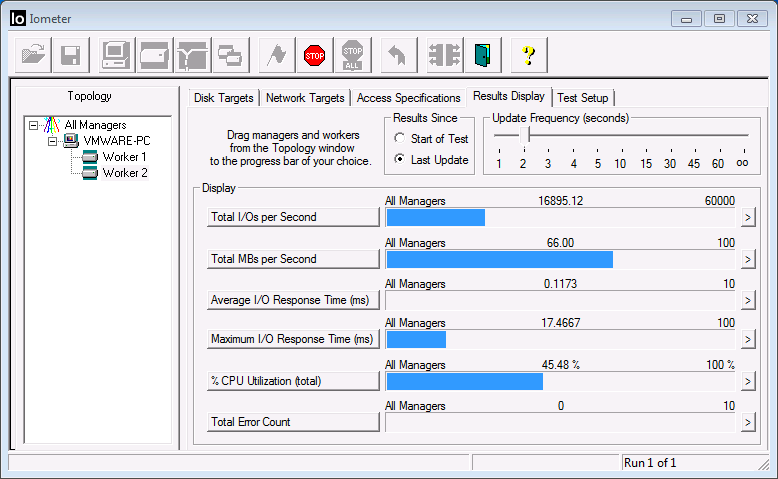Click the red Stop test icon
Viewport: 778px width, 479px height.
[315, 55]
